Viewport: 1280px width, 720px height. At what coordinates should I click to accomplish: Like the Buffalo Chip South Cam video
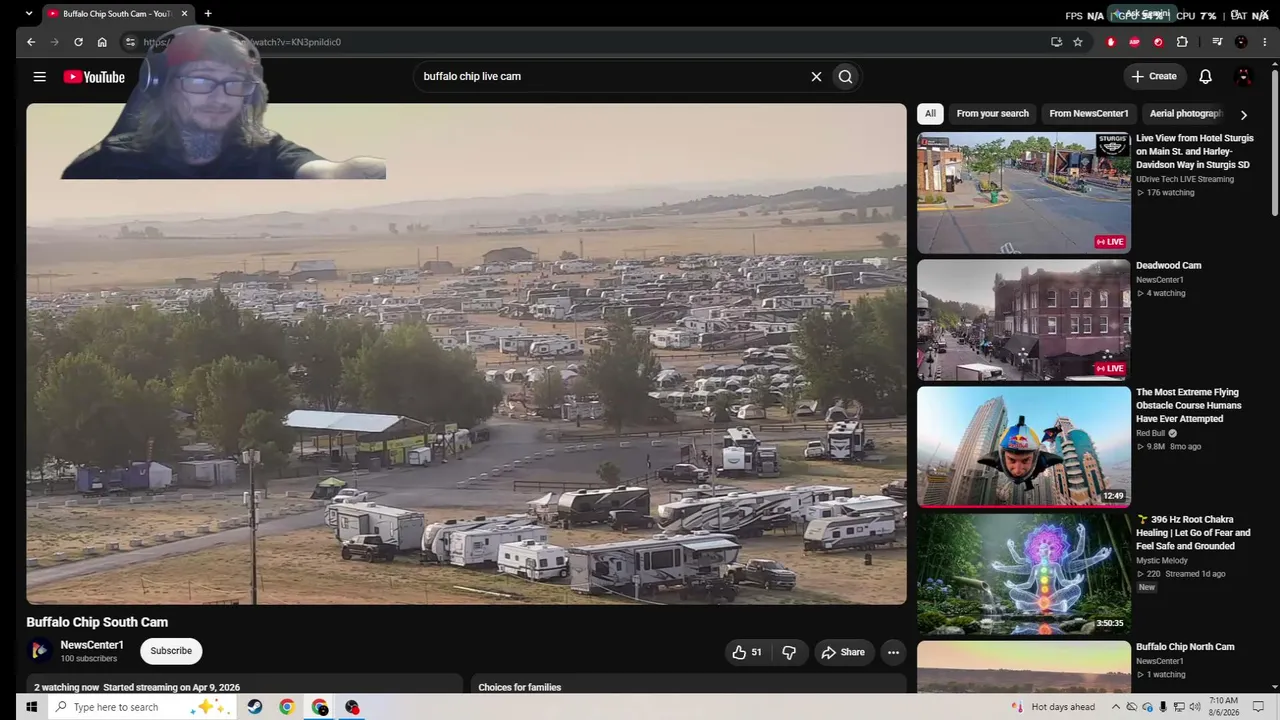(747, 652)
